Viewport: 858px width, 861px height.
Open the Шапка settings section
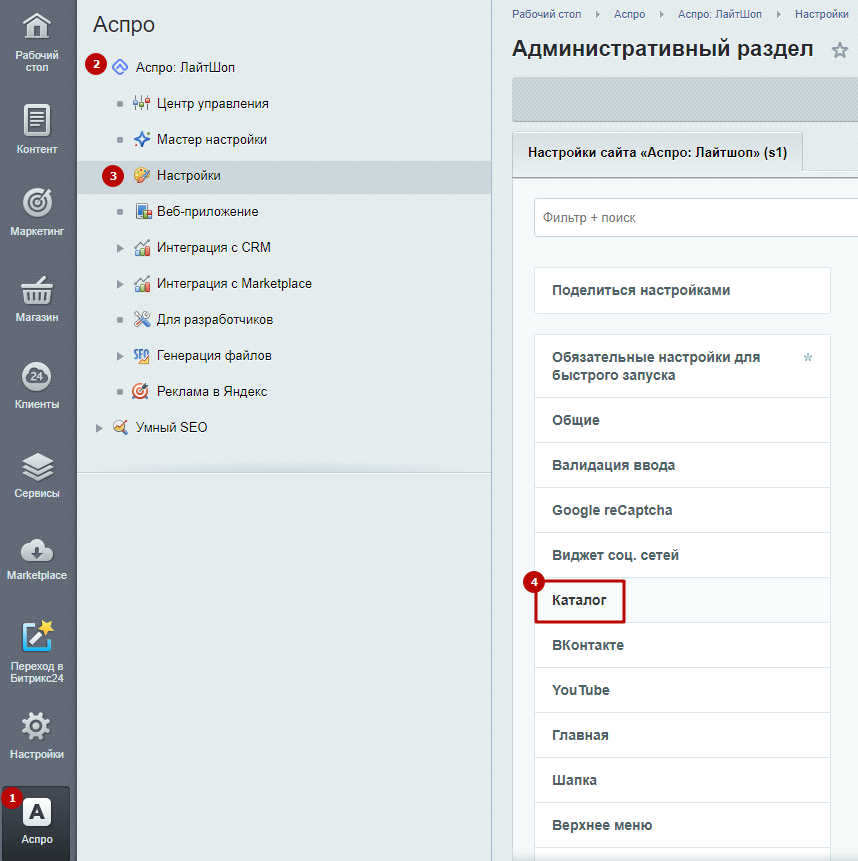pos(682,780)
